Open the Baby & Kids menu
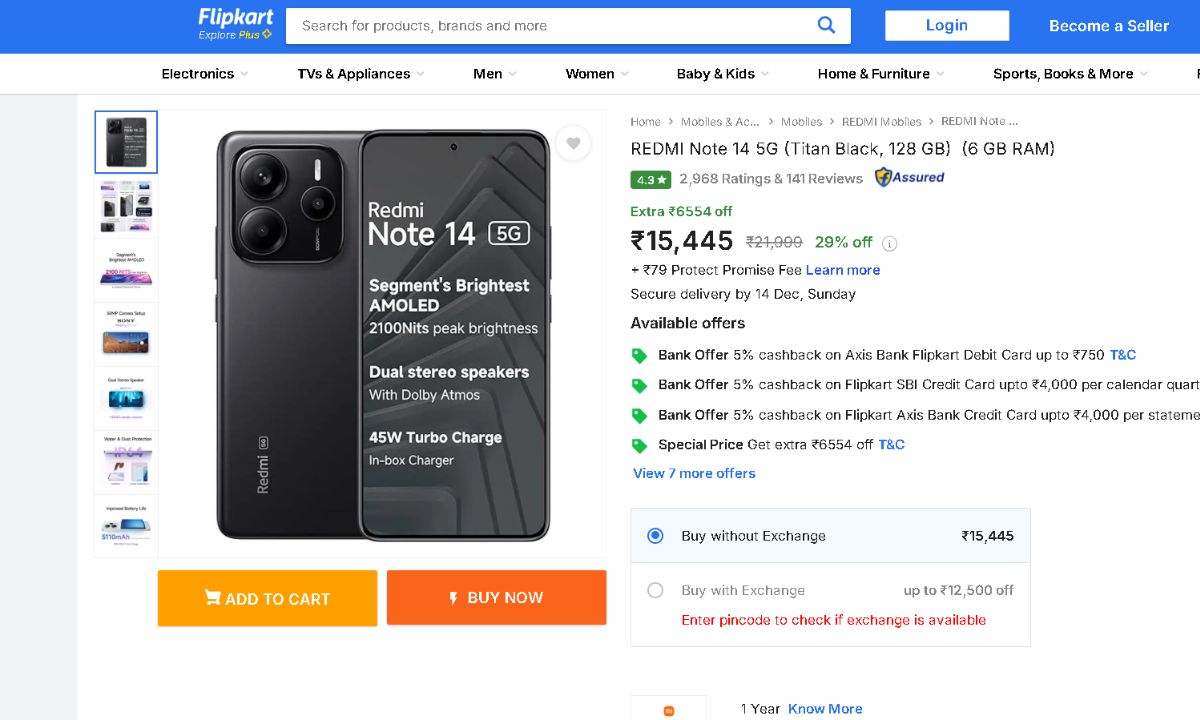This screenshot has height=720, width=1200. click(x=722, y=74)
